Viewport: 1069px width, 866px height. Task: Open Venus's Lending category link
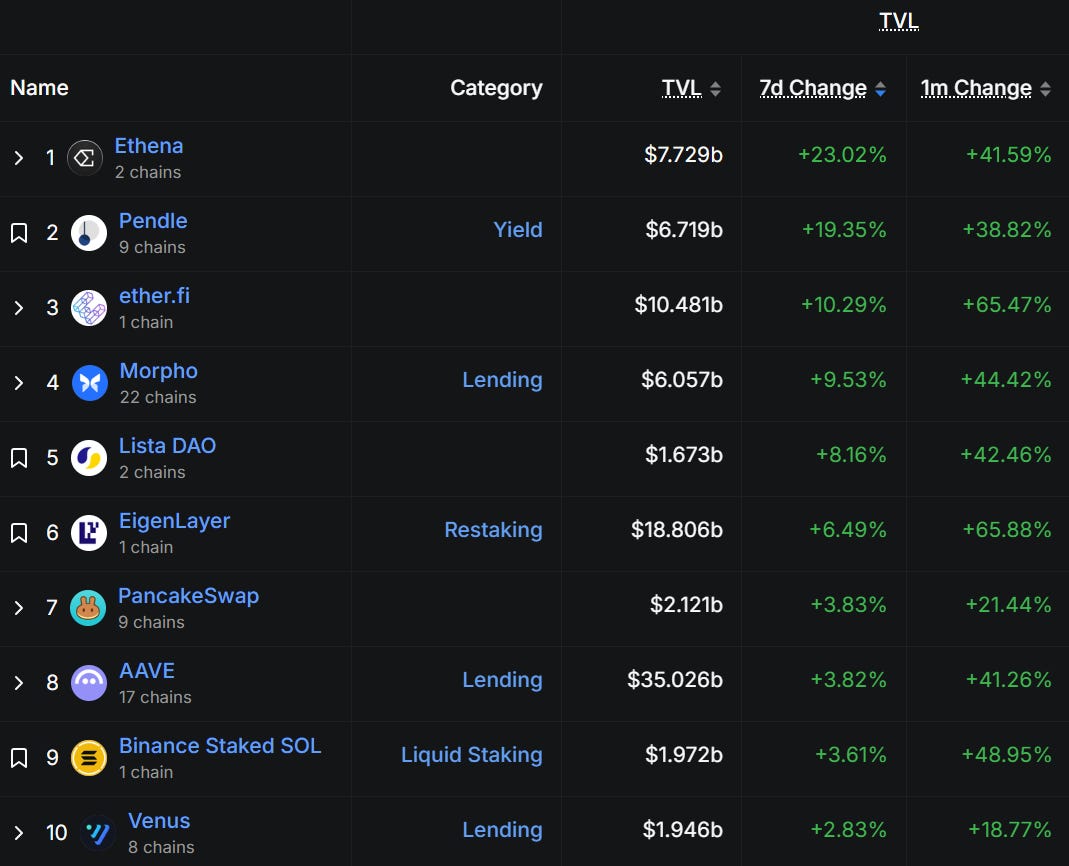click(502, 830)
